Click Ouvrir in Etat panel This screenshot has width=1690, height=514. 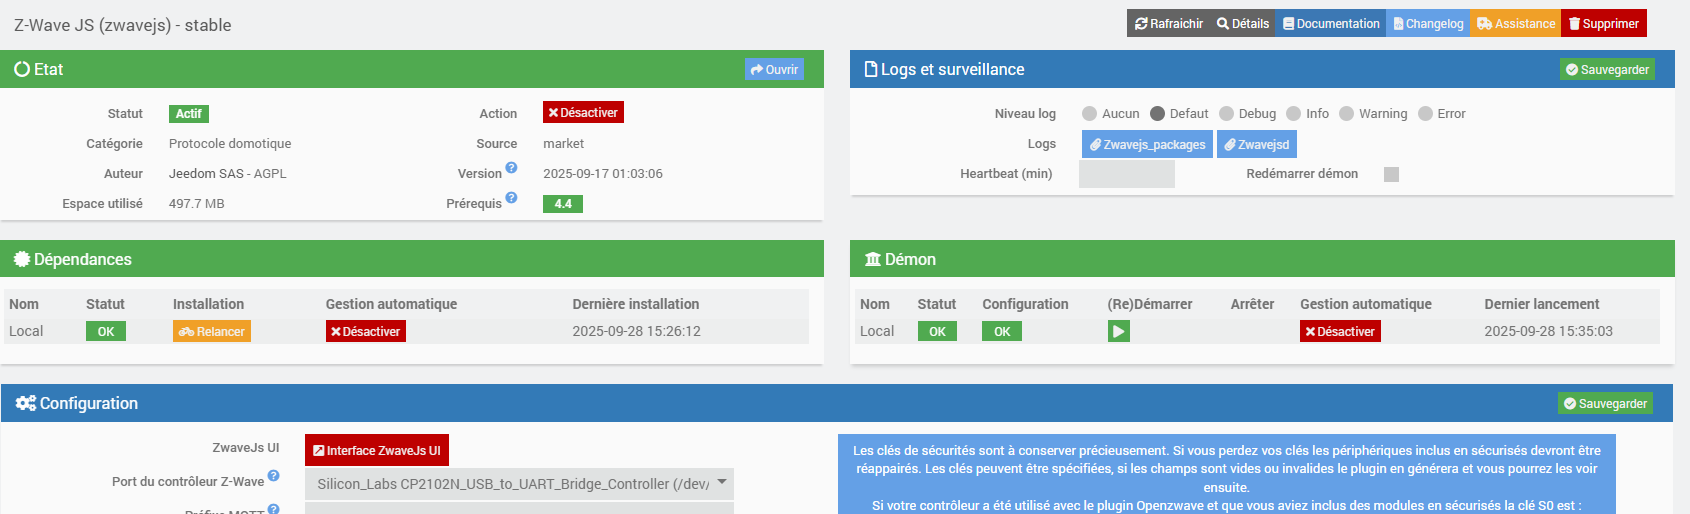774,69
